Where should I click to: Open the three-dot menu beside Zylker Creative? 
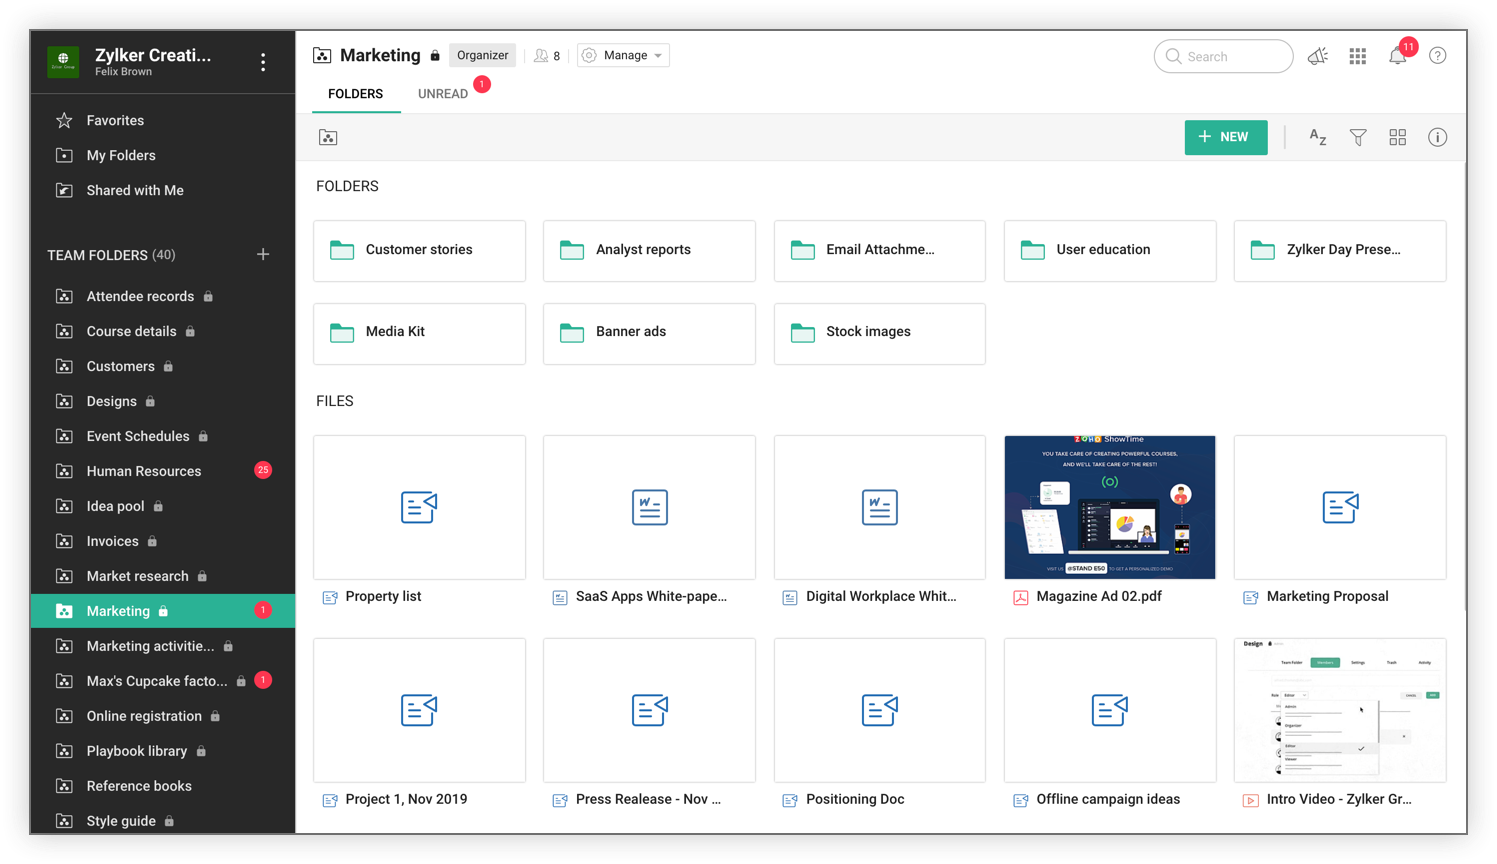(263, 62)
